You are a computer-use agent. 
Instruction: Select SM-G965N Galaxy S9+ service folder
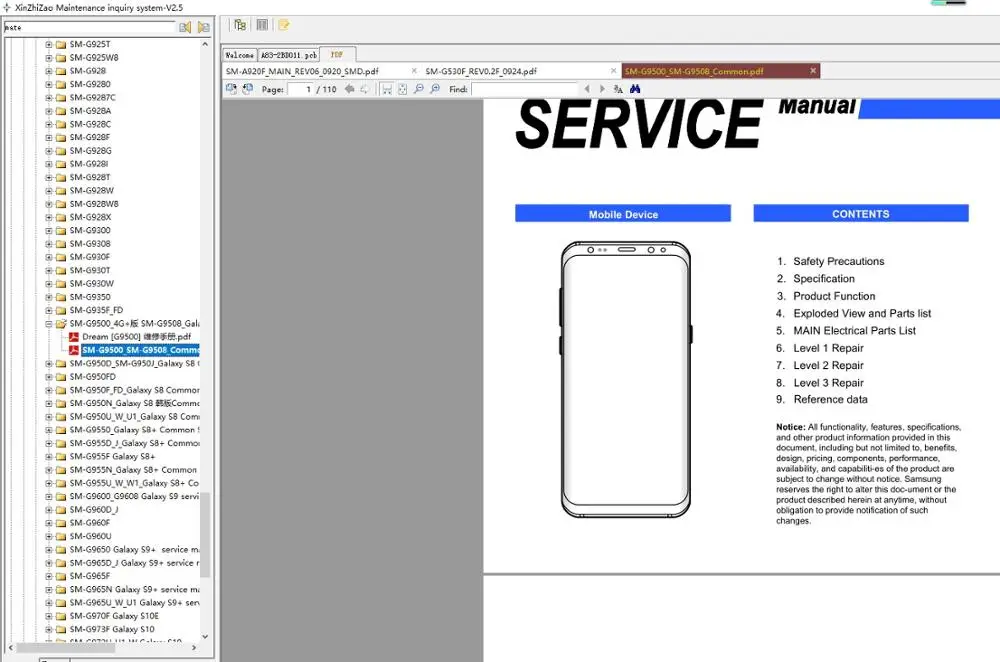click(x=134, y=589)
